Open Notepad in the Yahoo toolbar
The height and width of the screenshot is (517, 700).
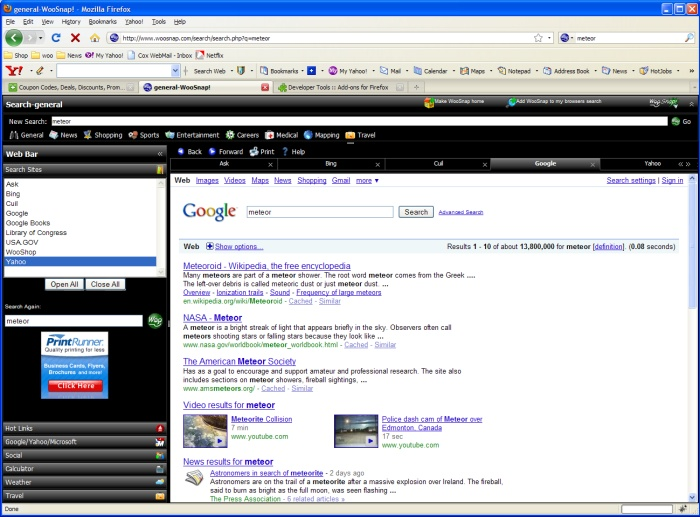pyautogui.click(x=514, y=71)
